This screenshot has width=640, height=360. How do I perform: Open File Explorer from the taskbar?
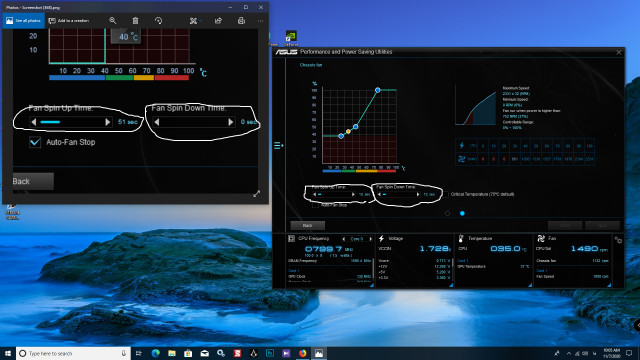click(x=172, y=353)
